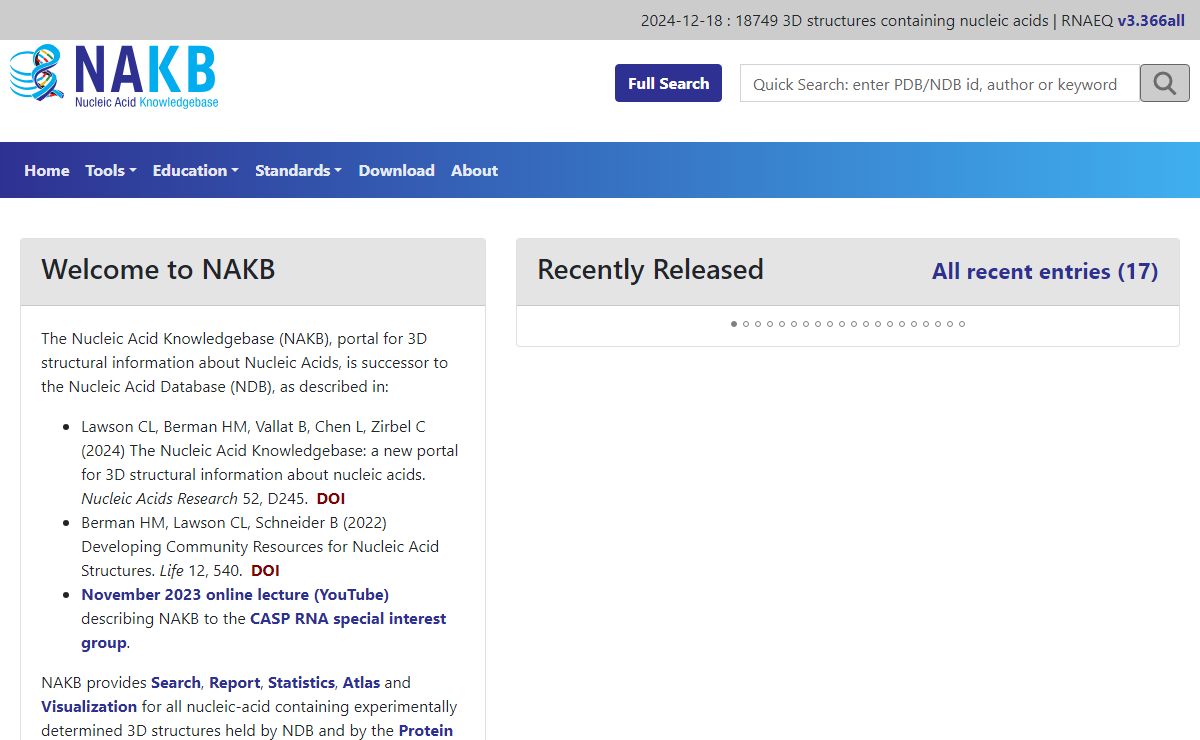The image size is (1200, 740).
Task: Follow the Visualization link
Action: tap(89, 706)
